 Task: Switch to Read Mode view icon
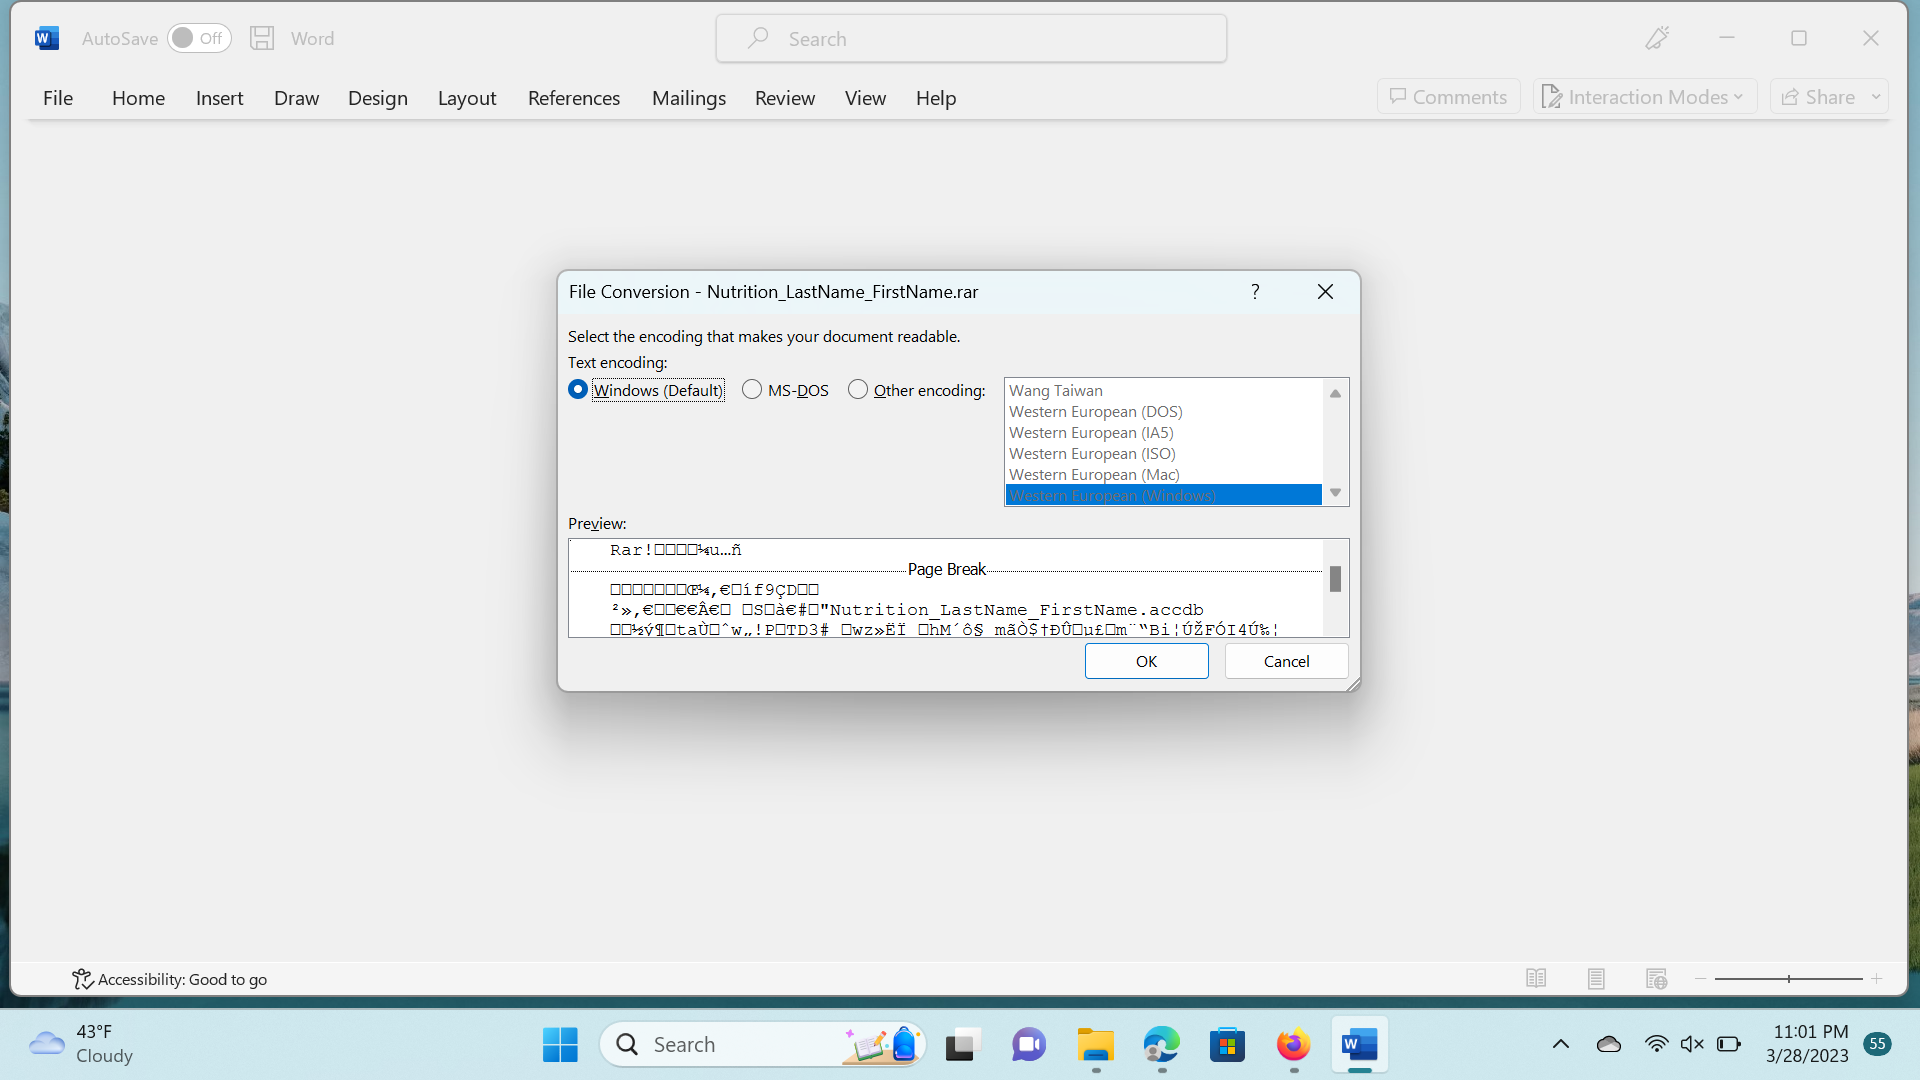tap(1536, 978)
